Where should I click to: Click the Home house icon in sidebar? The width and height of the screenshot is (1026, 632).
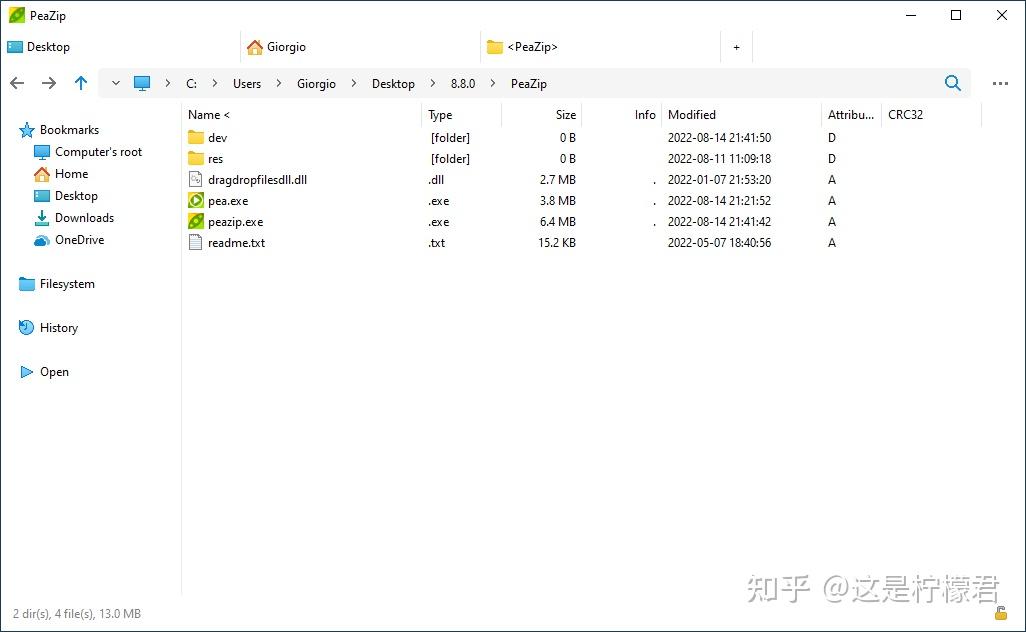tap(42, 174)
